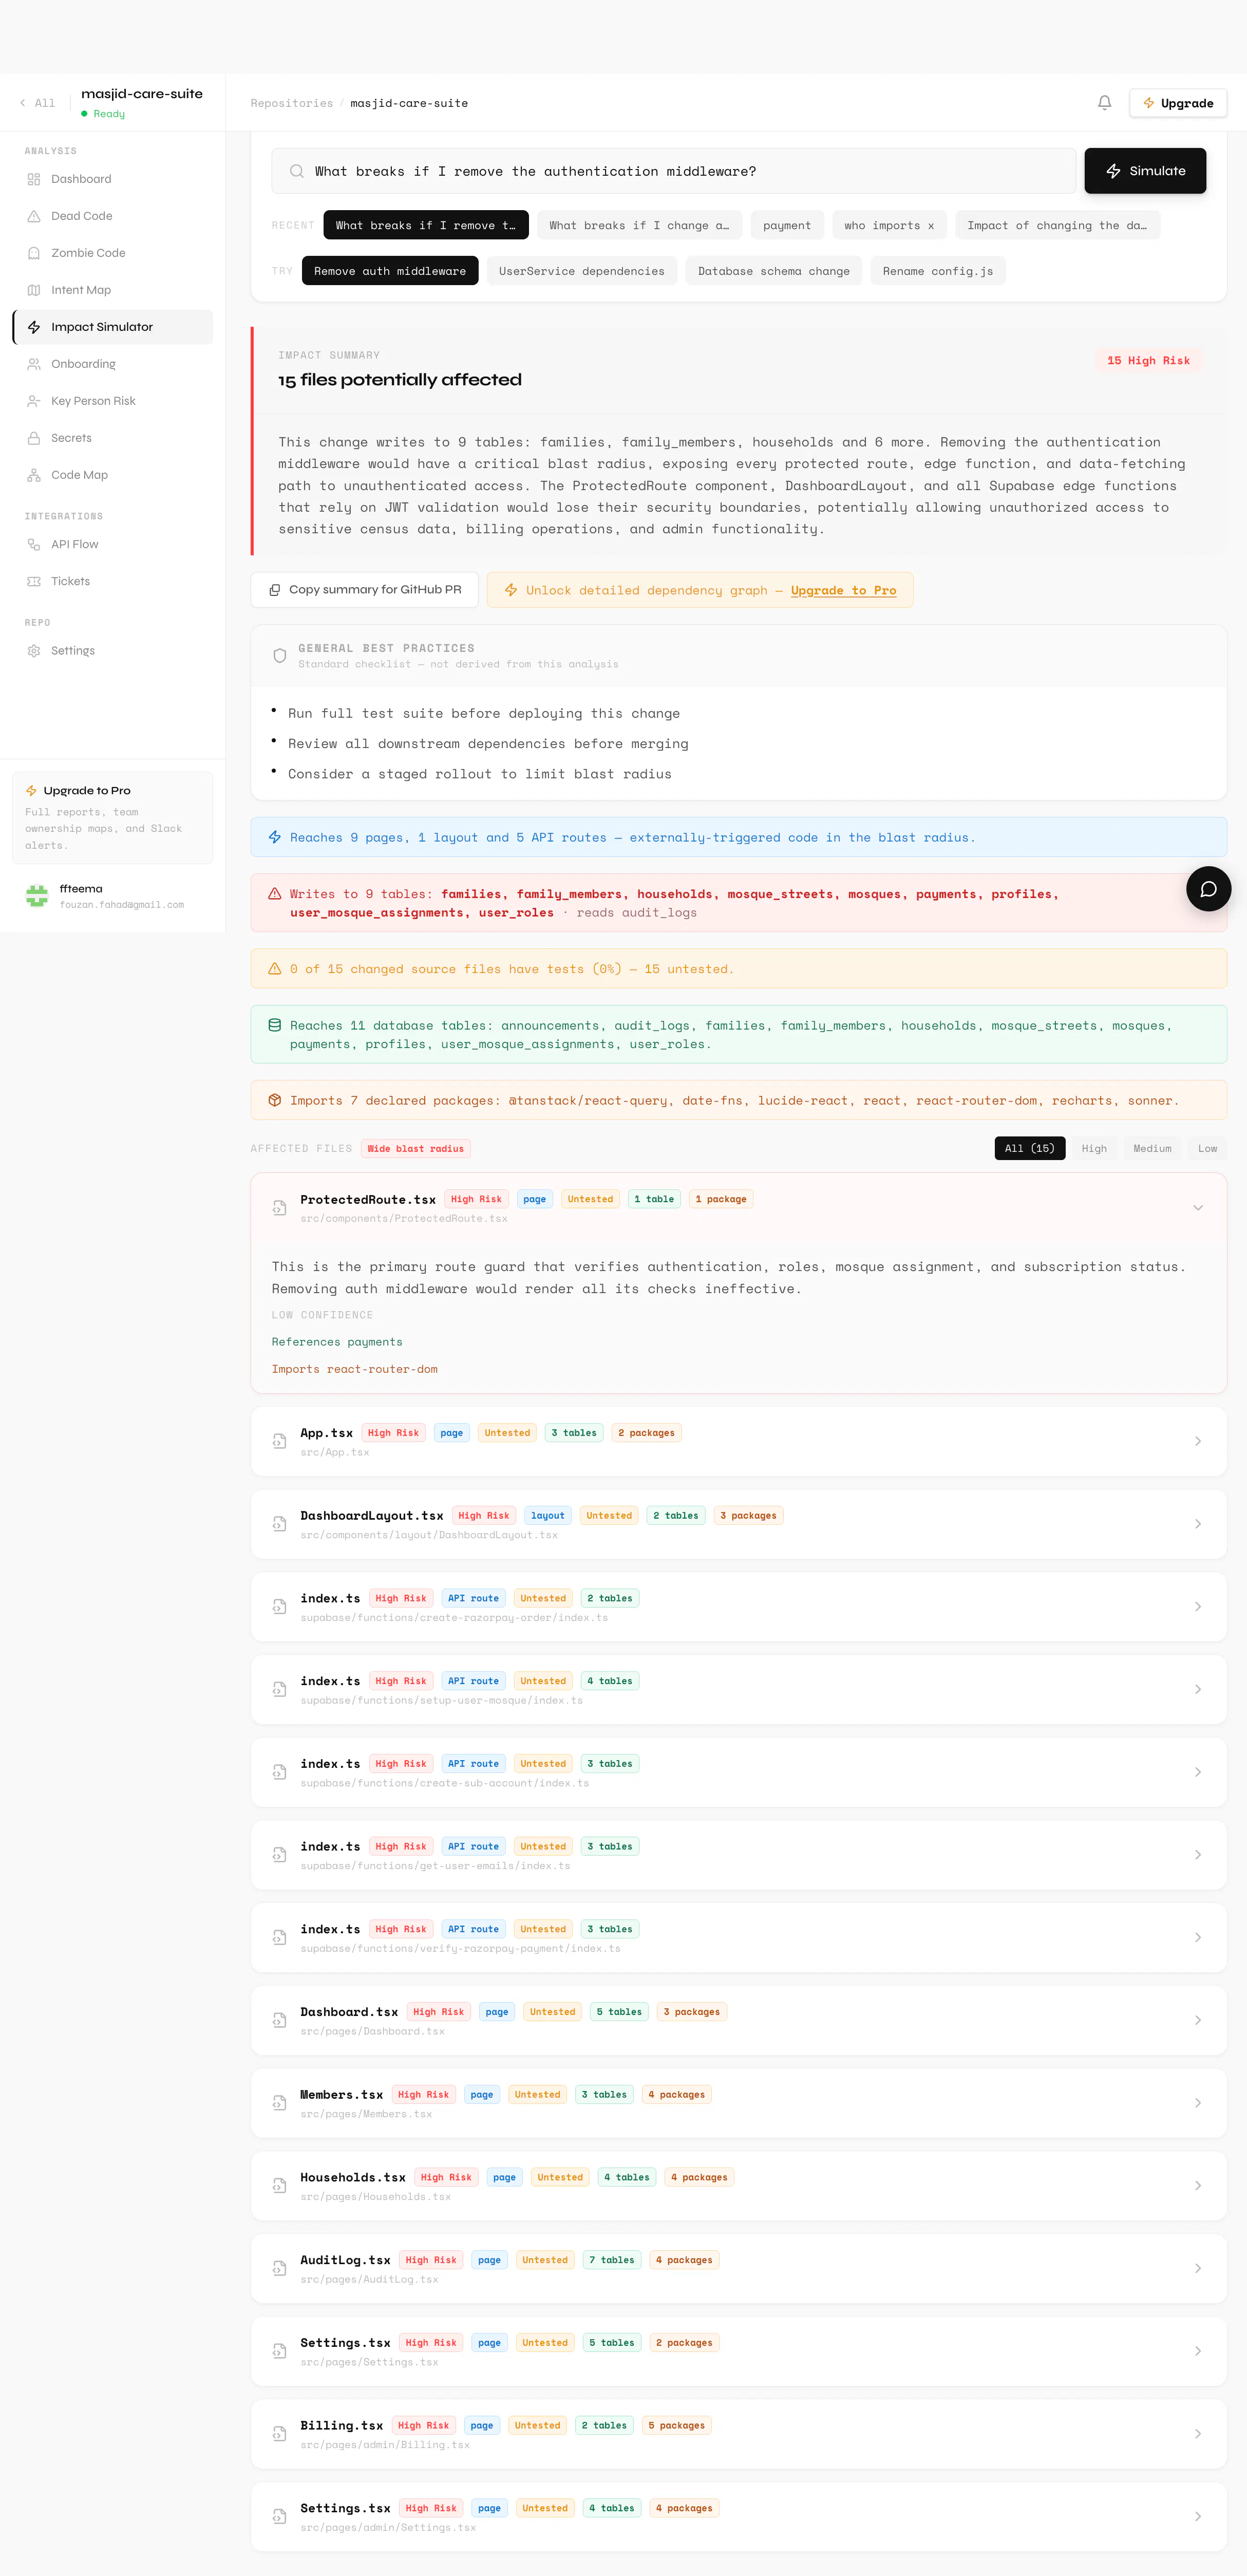Expand the Members.tsx file card
The width and height of the screenshot is (1247, 2576).
coord(1198,2103)
